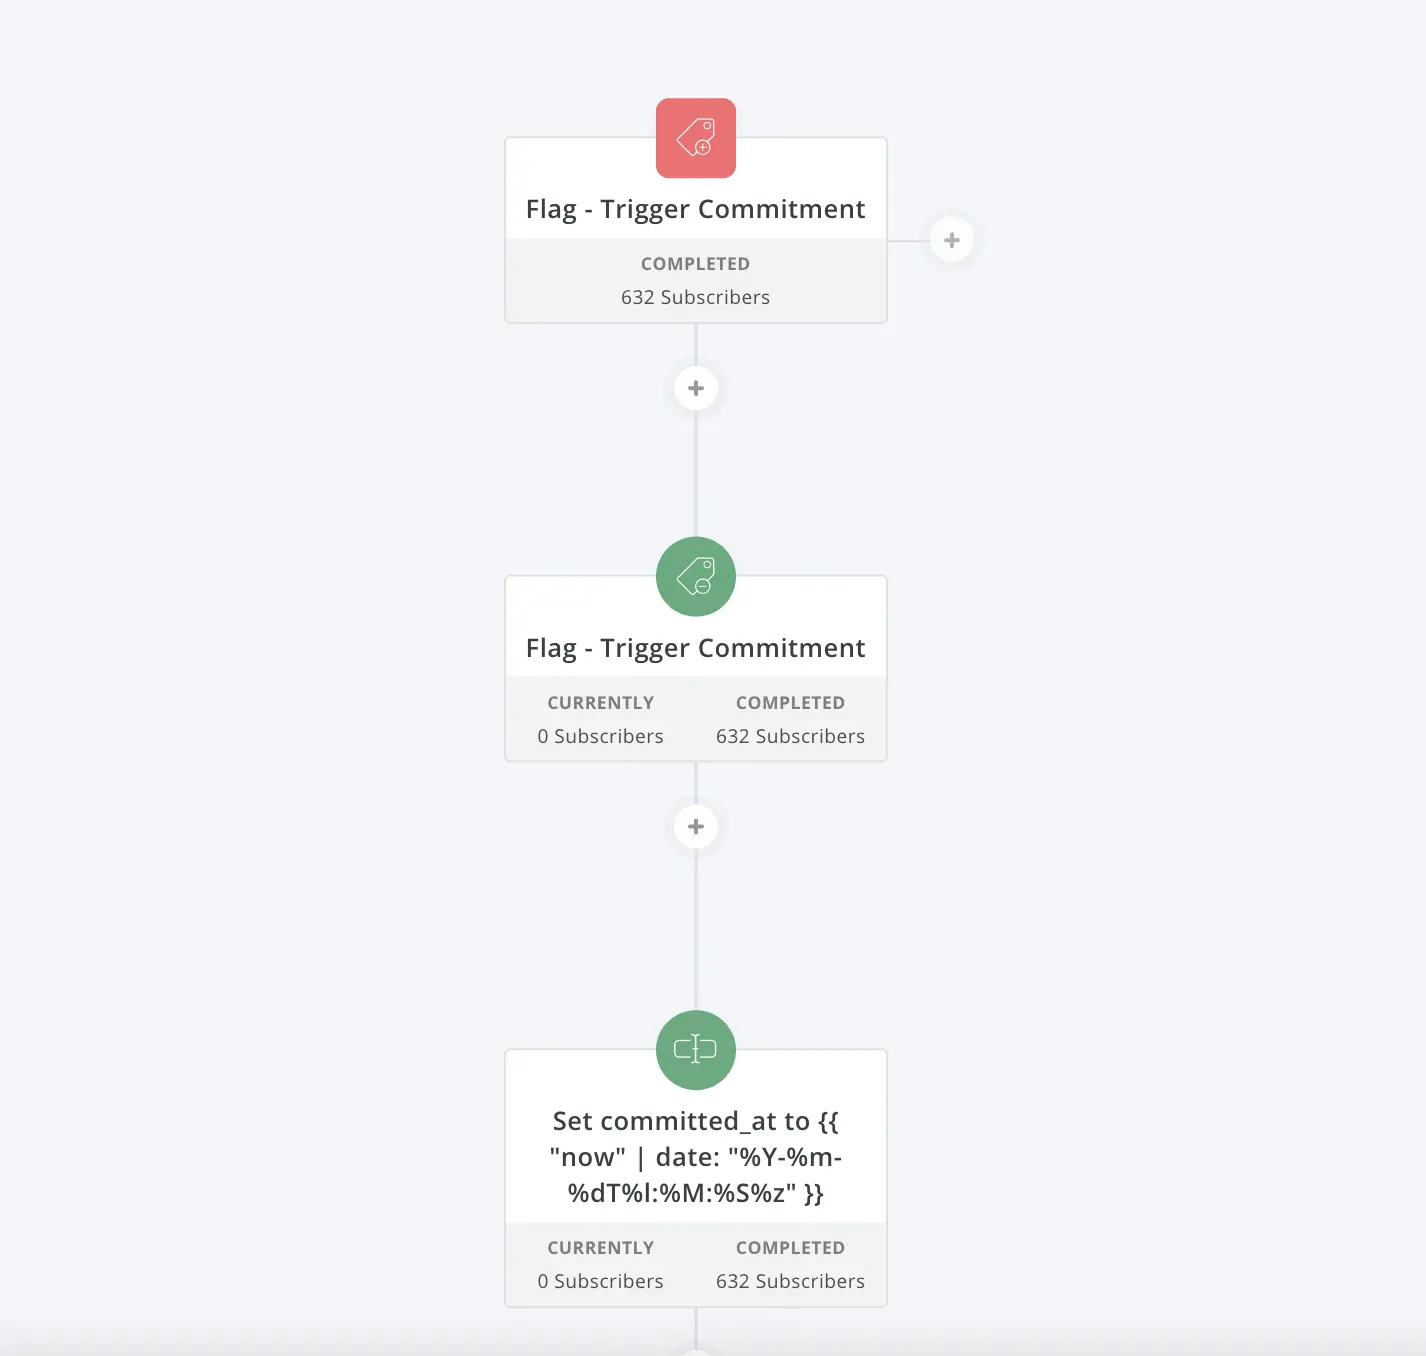The image size is (1426, 1356).
Task: Click the green set custom field icon
Action: tap(696, 1050)
